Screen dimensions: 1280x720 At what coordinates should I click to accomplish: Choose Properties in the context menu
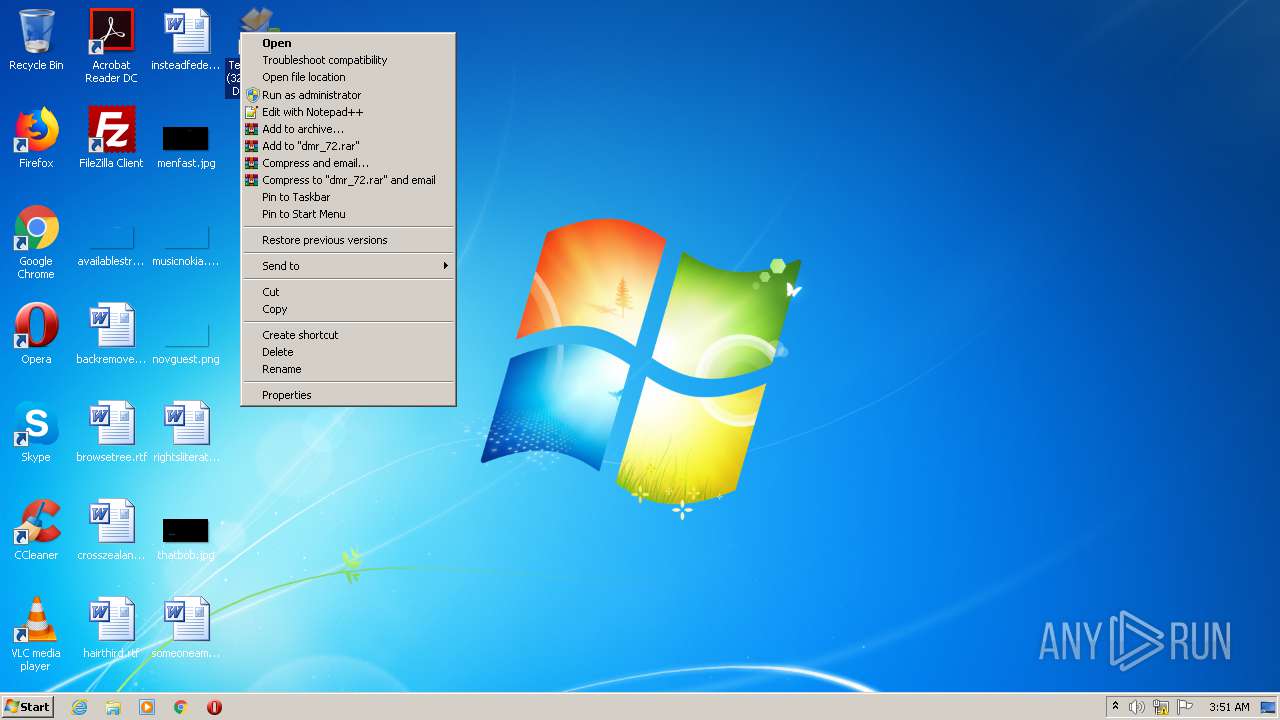coord(349,395)
